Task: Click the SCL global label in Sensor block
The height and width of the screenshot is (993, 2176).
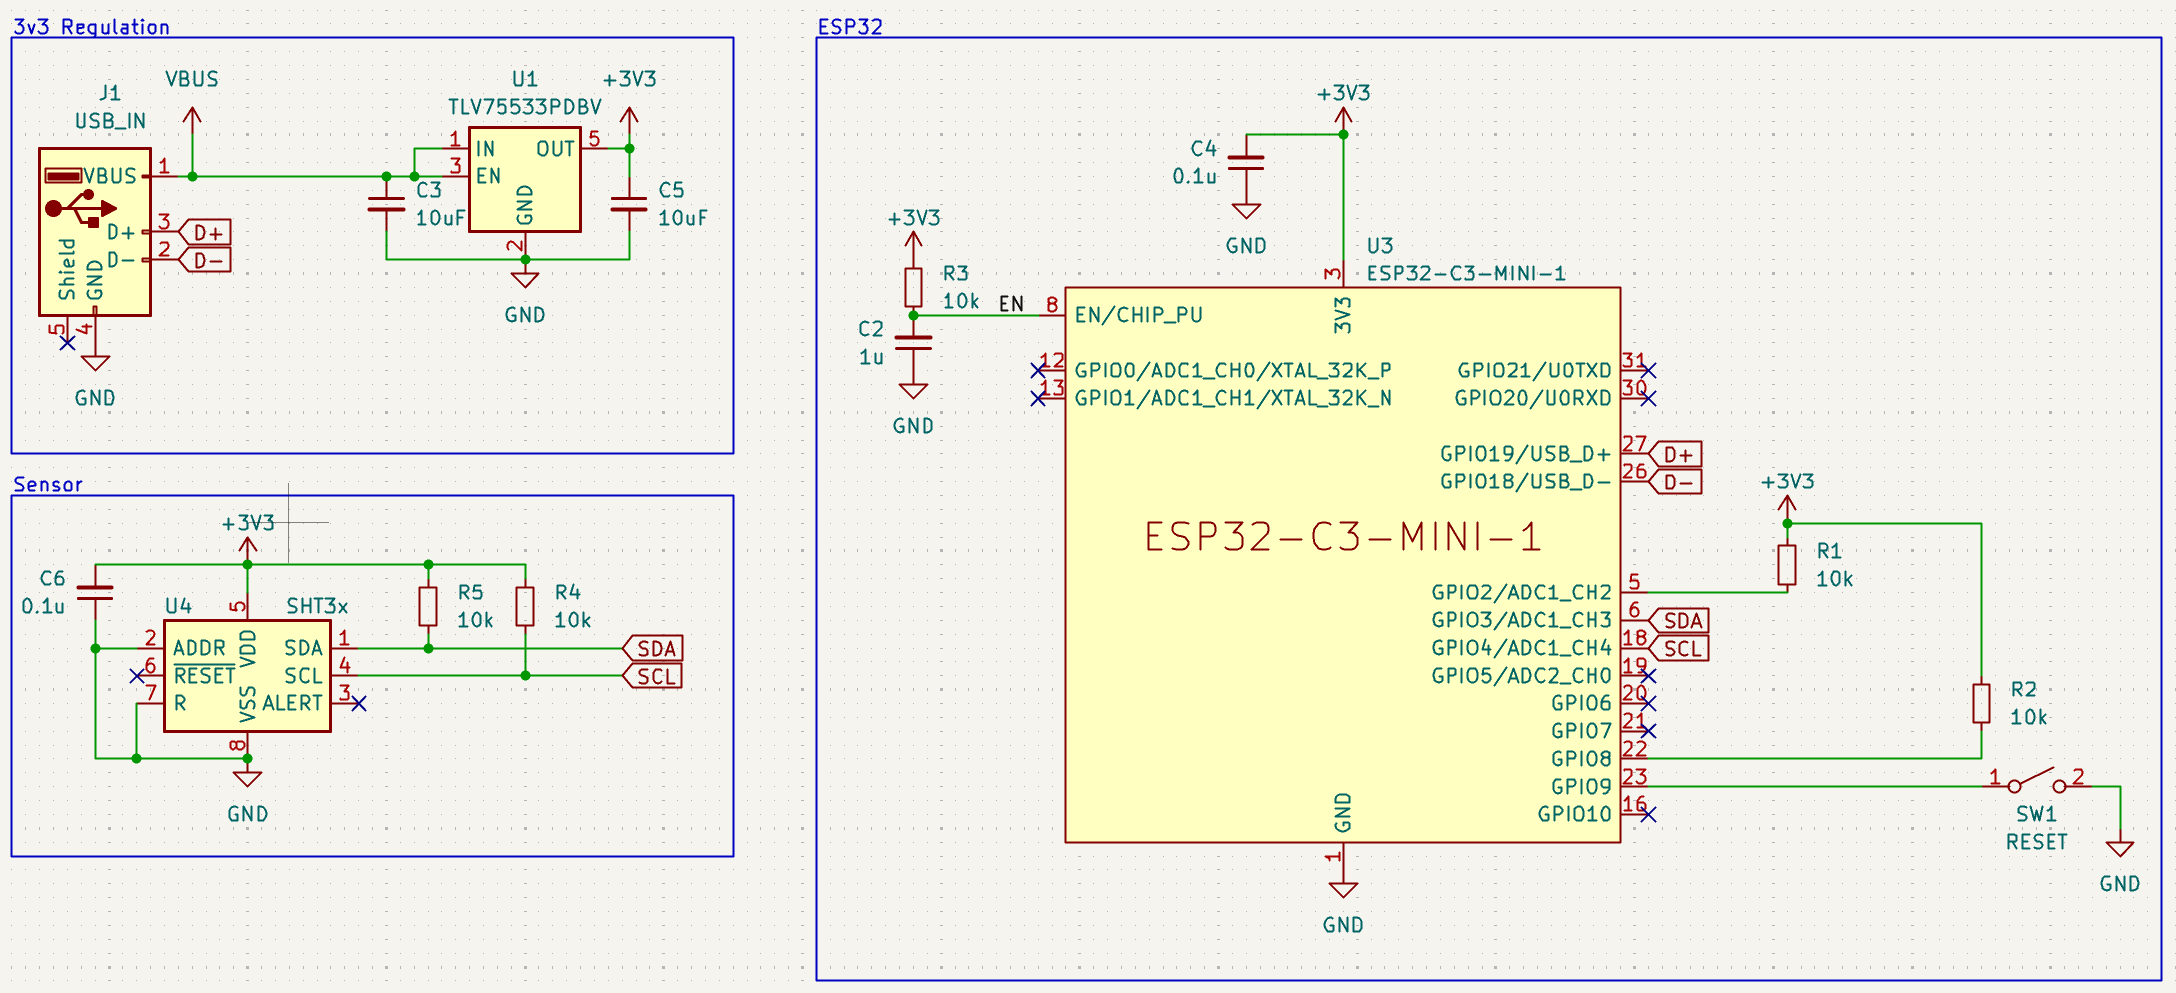Action: (x=653, y=676)
